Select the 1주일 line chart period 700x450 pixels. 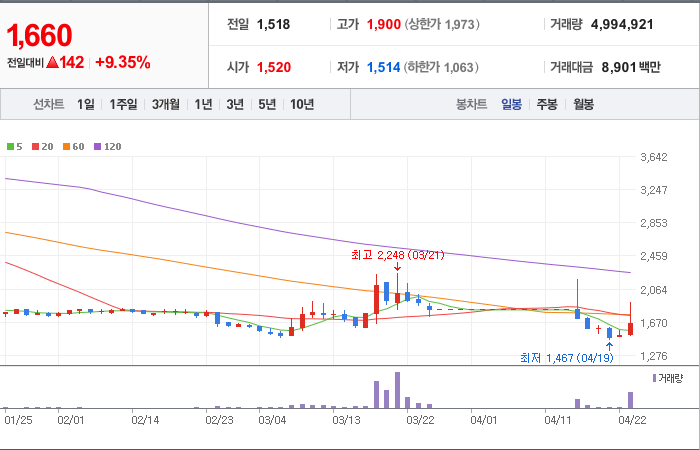(123, 104)
